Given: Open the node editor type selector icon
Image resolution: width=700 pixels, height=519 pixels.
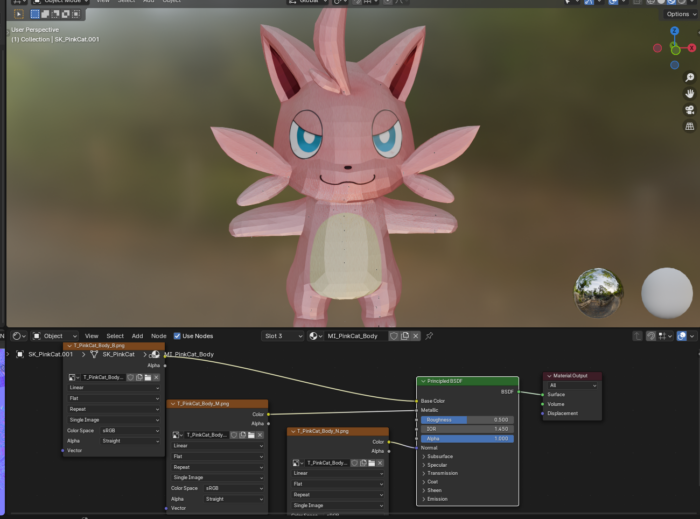Looking at the screenshot, I should pos(19,336).
